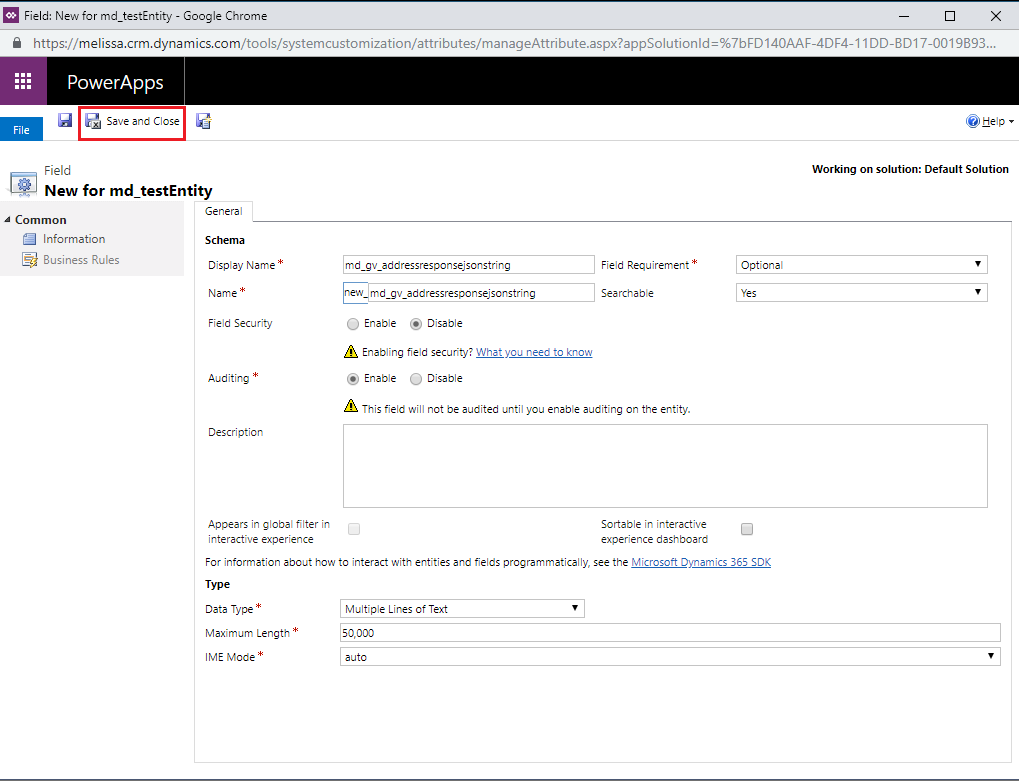Collapse the Common section triangle
1019x781 pixels.
[x=7, y=220]
